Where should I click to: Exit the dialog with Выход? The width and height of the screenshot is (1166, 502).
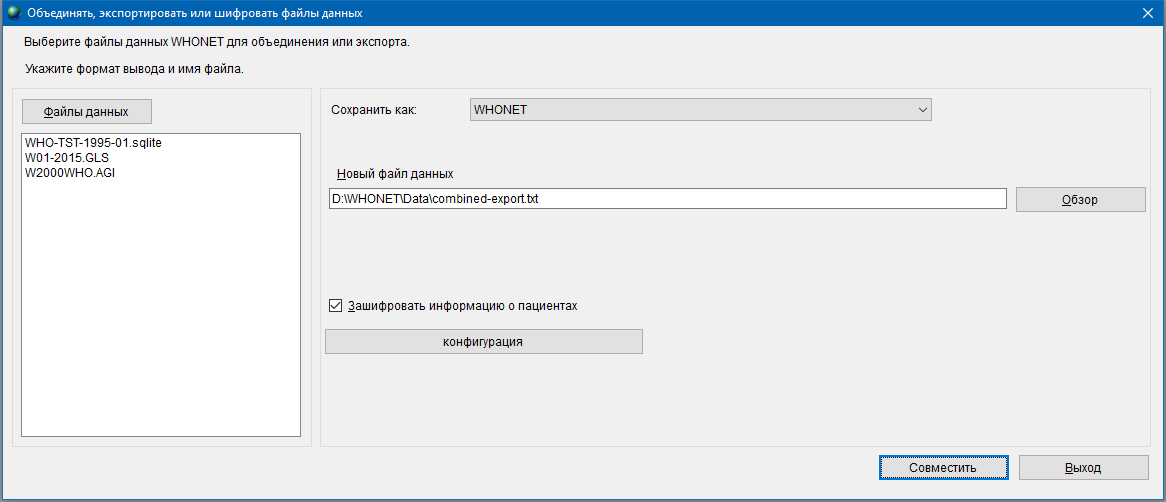point(1083,468)
